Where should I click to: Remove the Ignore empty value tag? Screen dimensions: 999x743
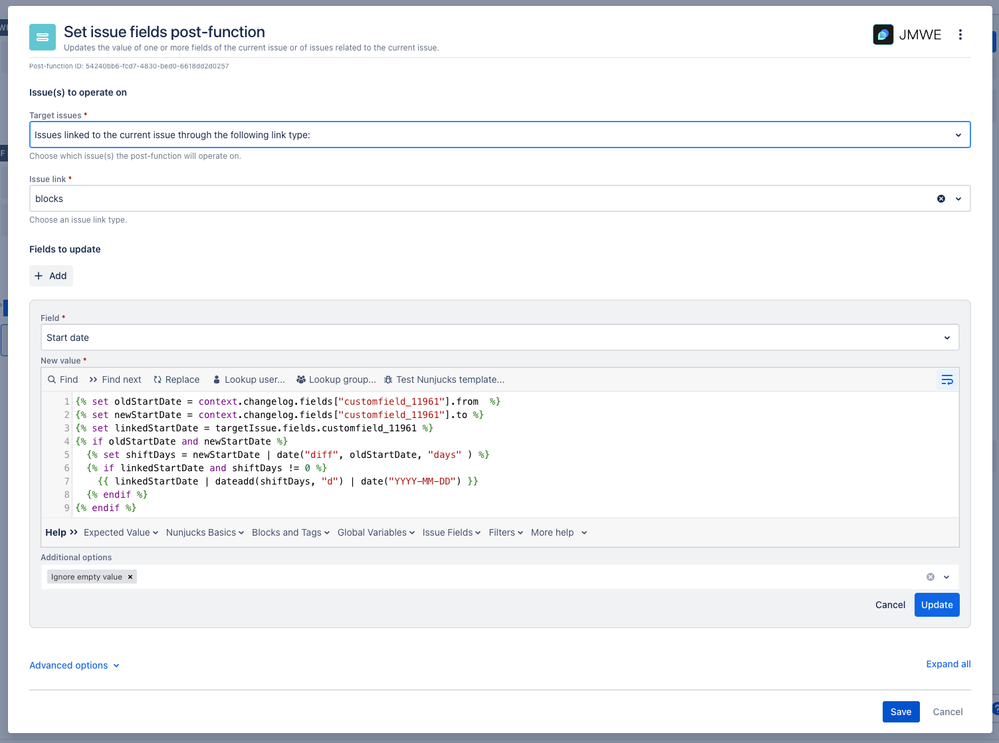point(130,577)
